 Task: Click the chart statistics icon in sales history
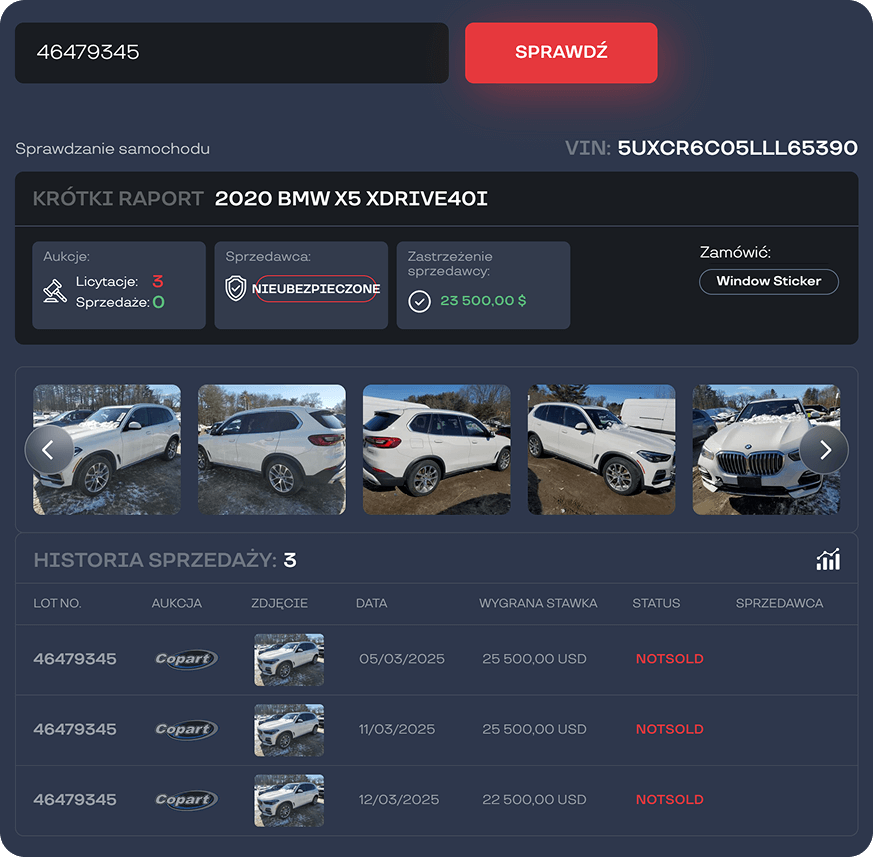click(828, 560)
